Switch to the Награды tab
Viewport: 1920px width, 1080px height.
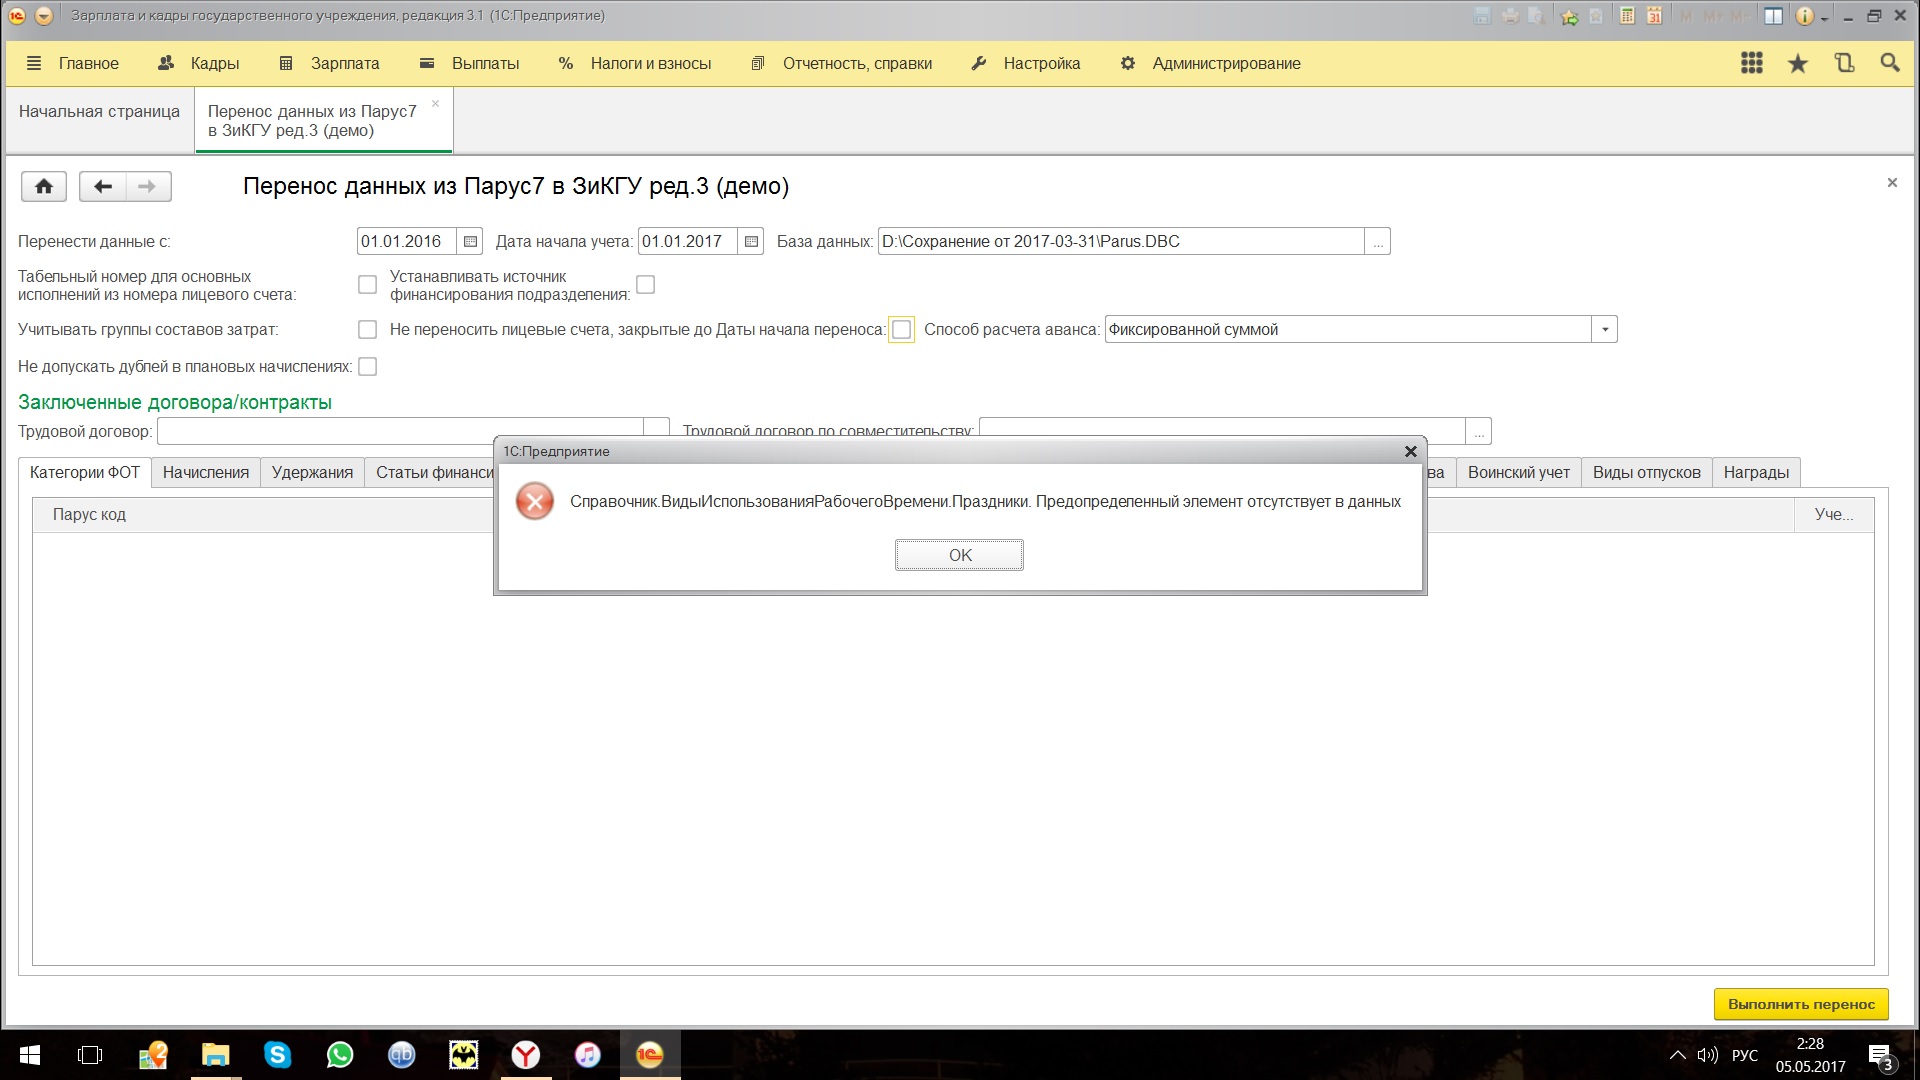click(x=1756, y=472)
